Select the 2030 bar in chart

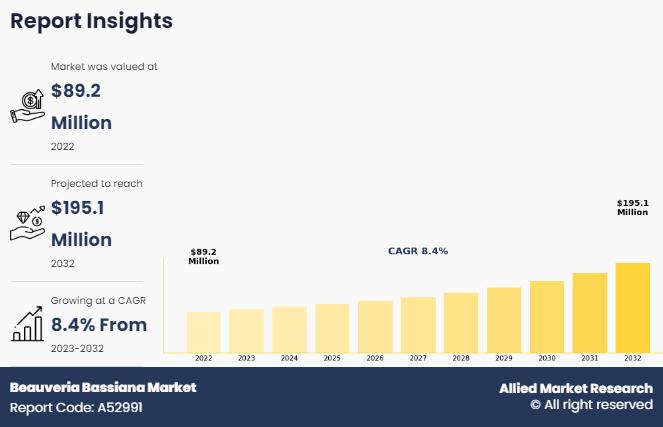pyautogui.click(x=547, y=316)
